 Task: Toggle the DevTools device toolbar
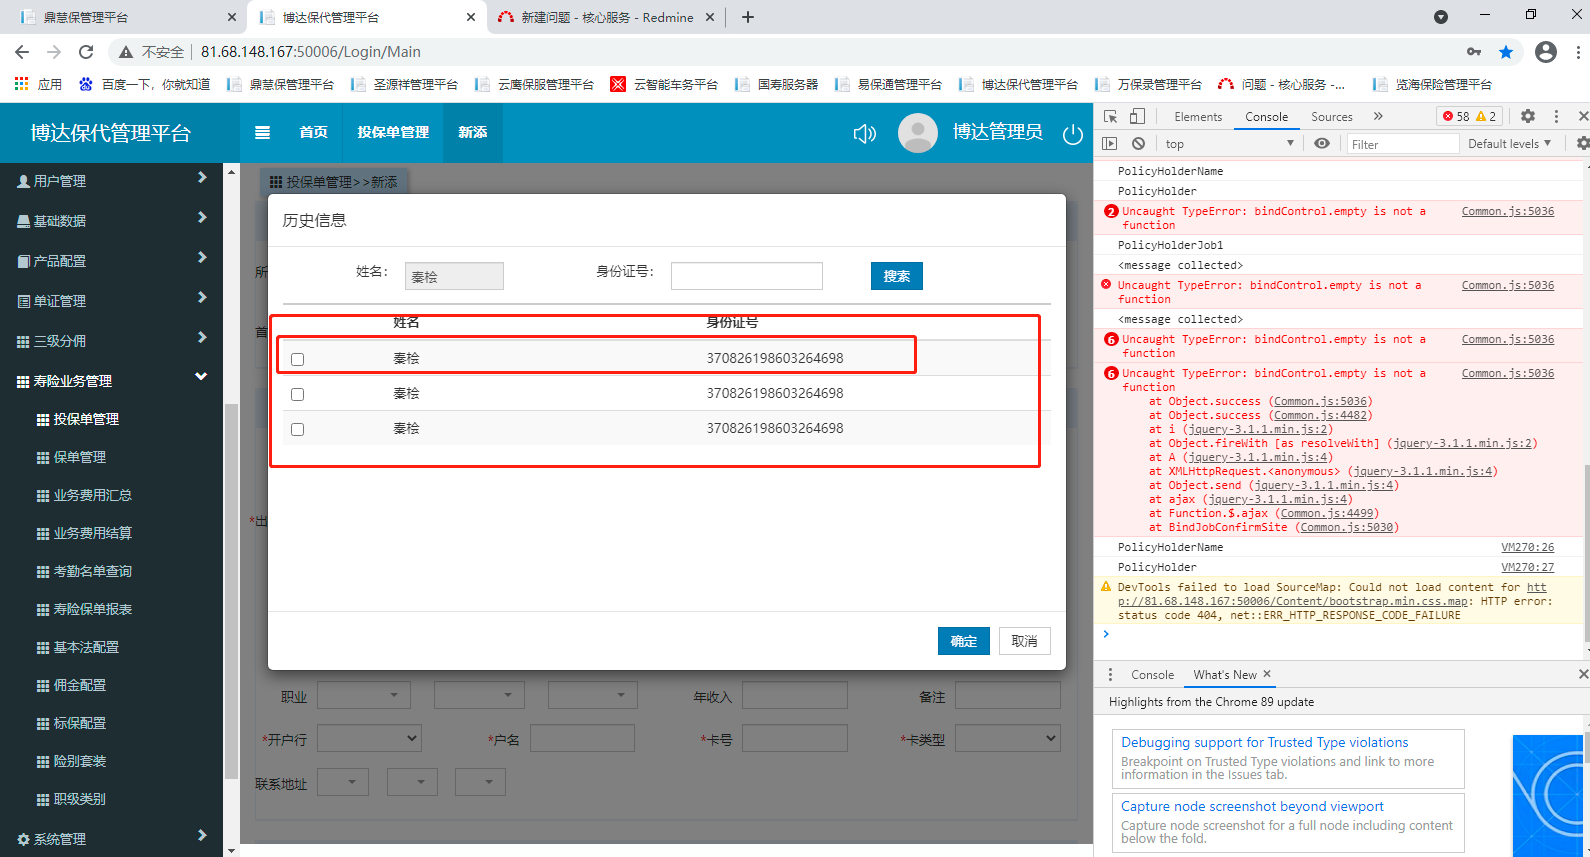(x=1137, y=117)
